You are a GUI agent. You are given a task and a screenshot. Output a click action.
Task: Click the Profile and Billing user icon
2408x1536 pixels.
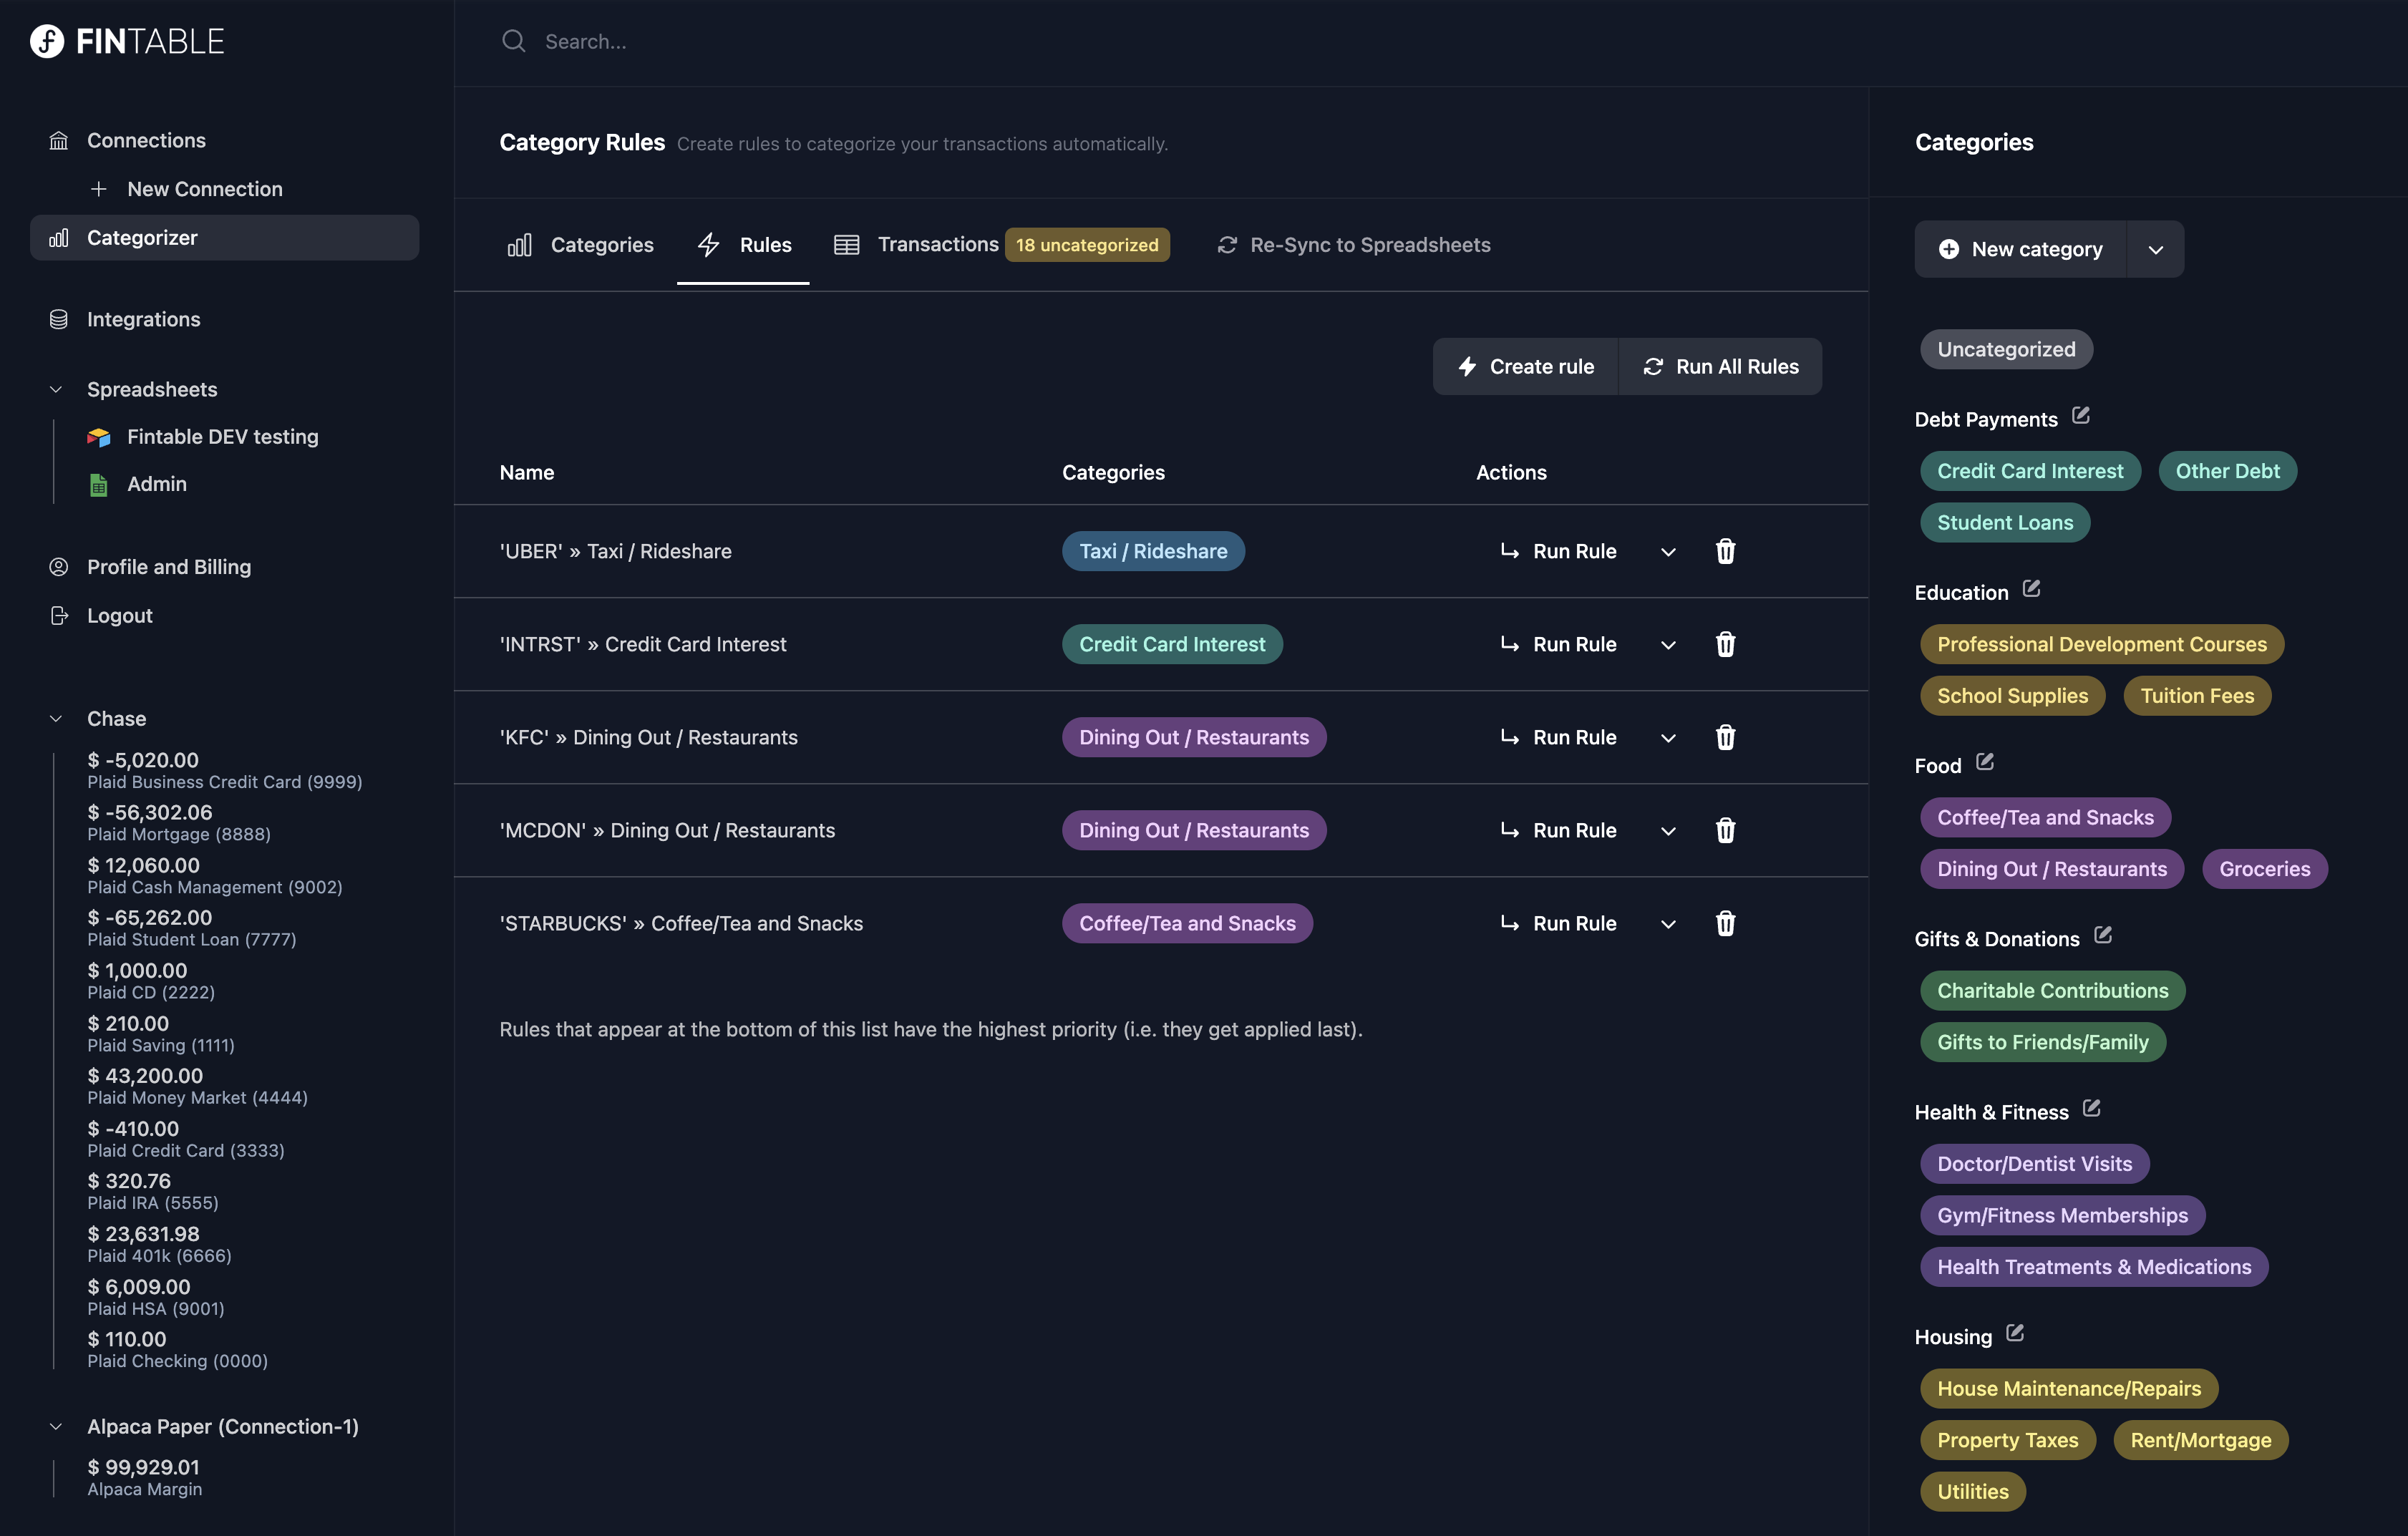(59, 567)
